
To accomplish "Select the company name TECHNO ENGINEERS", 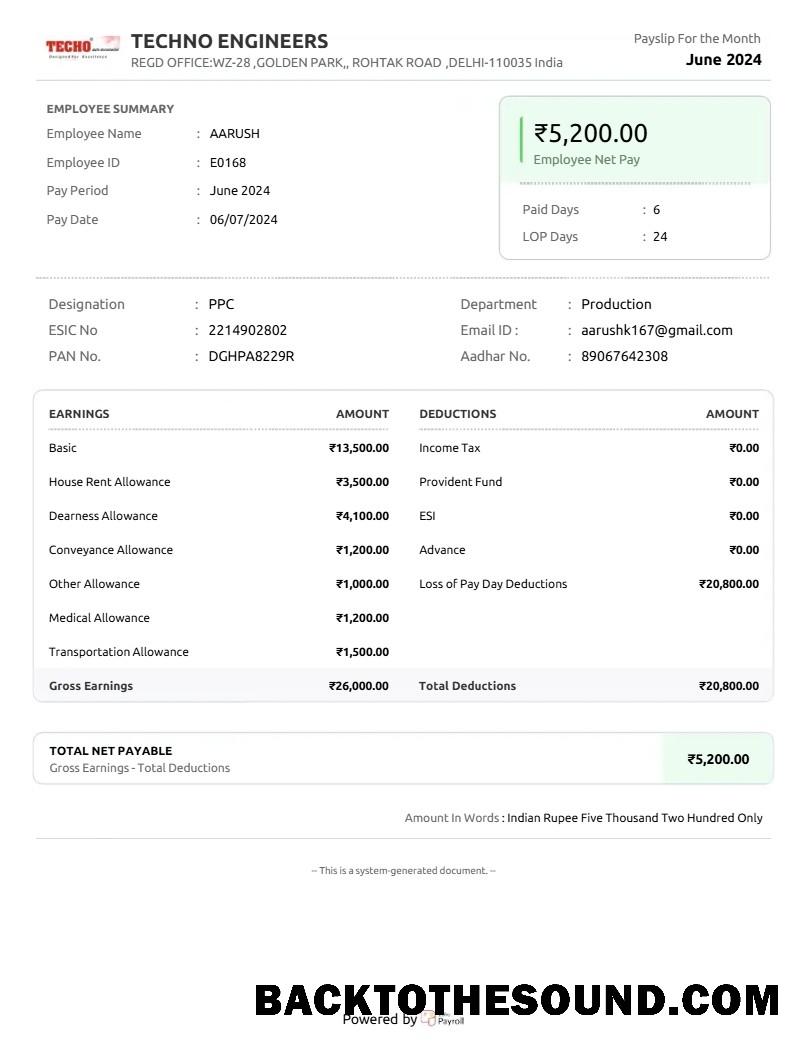I will (229, 41).
